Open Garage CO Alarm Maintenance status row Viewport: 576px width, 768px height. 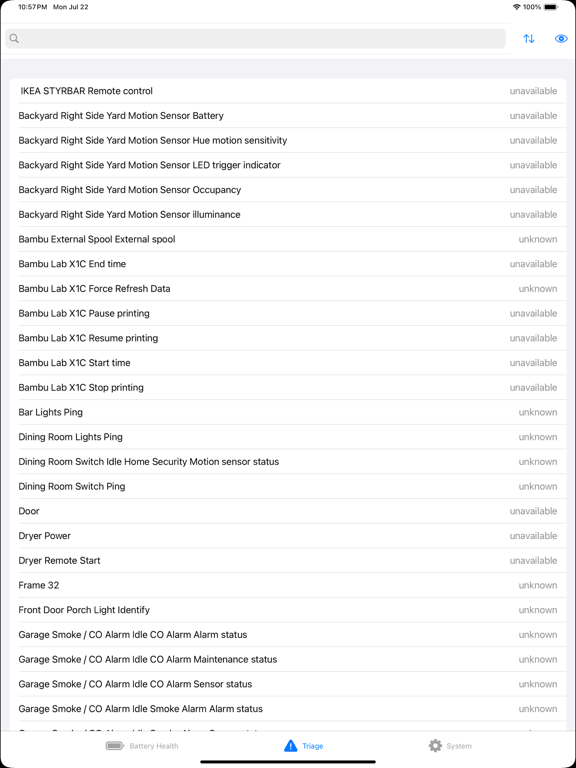tap(288, 659)
